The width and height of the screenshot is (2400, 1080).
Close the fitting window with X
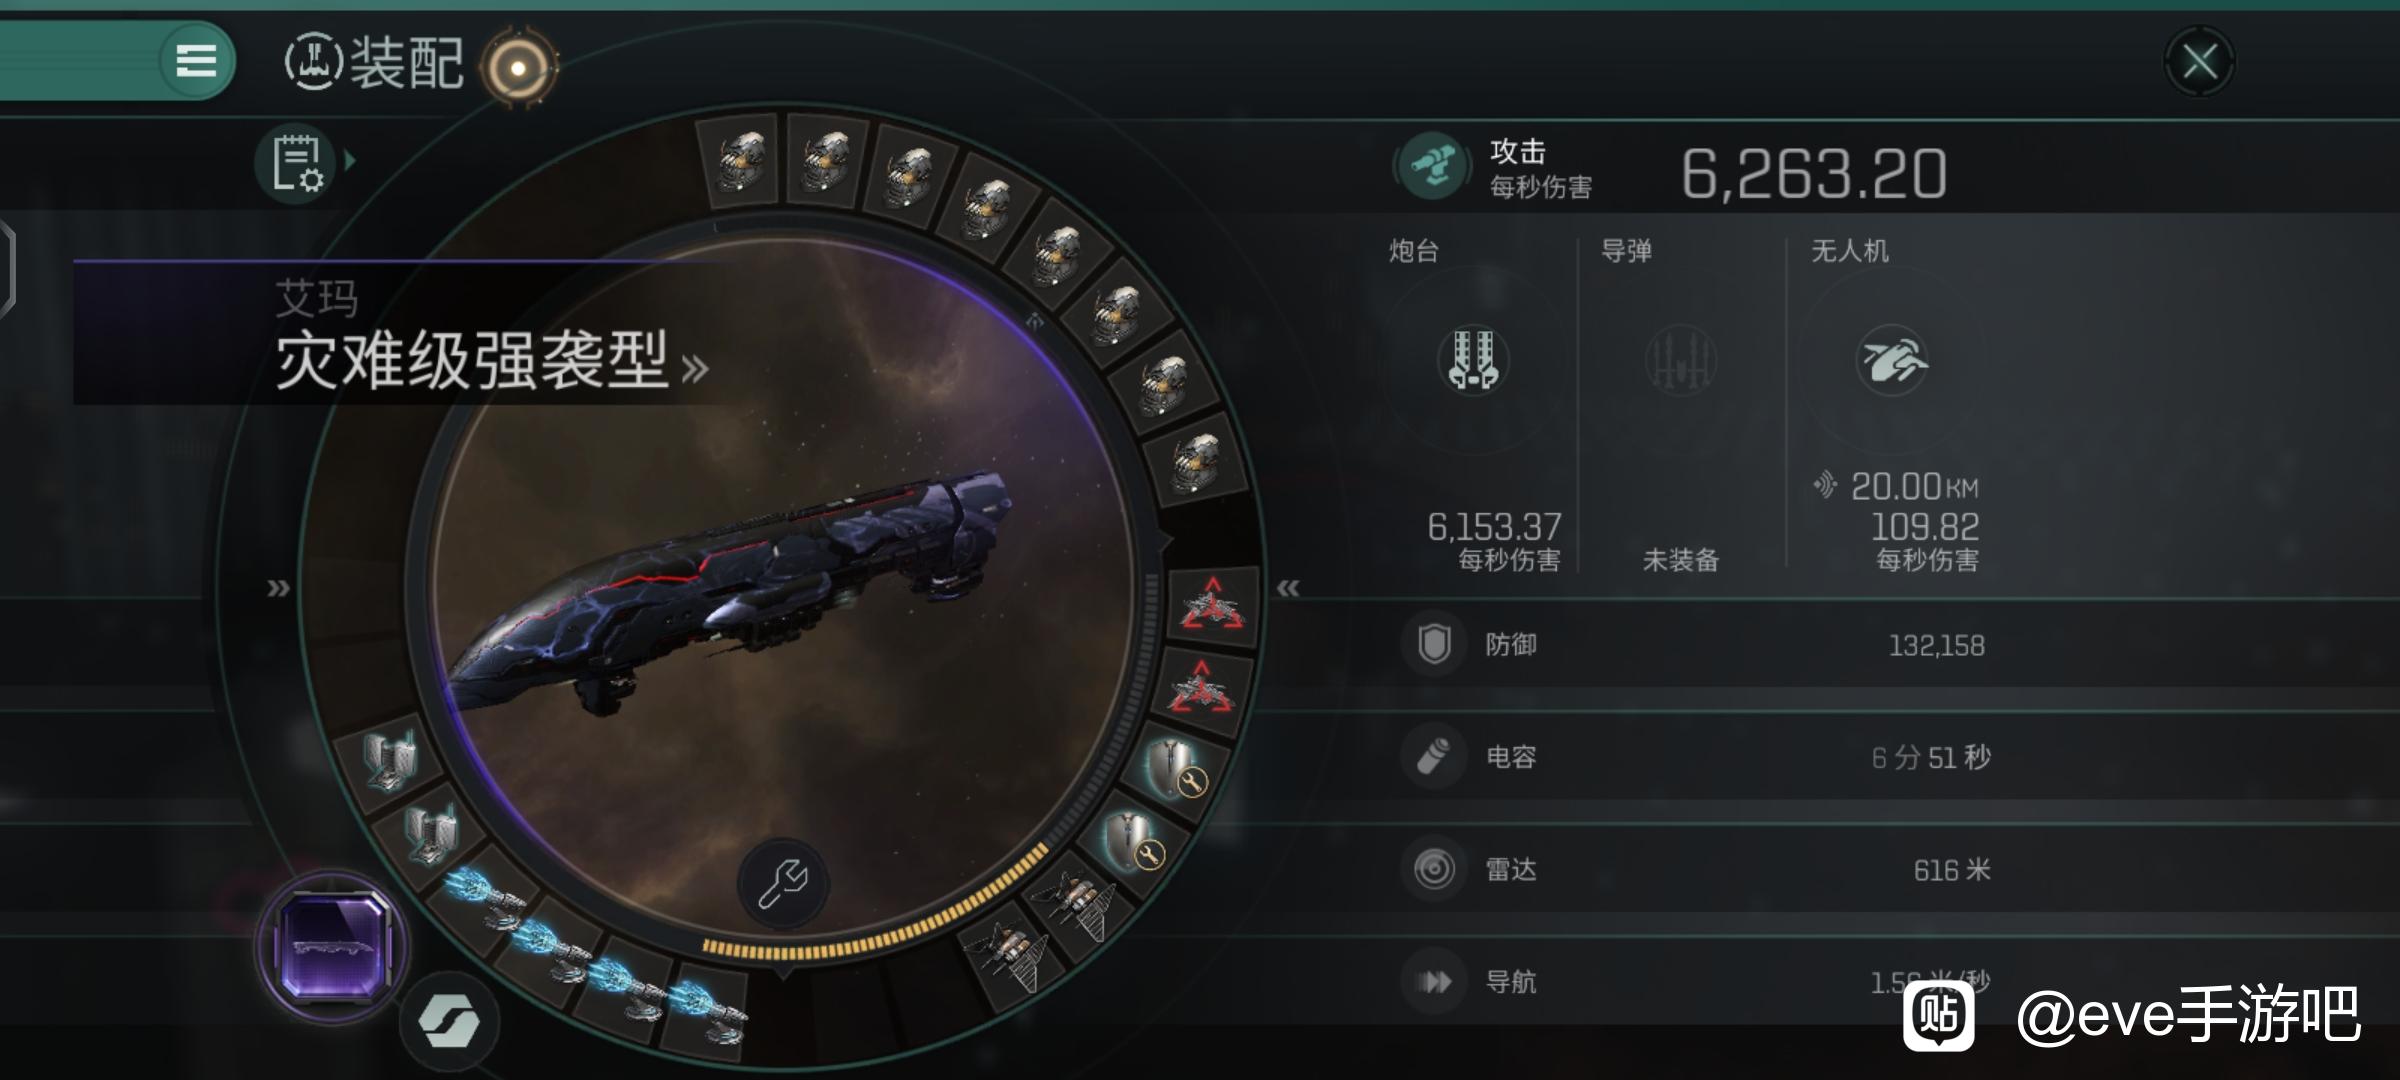[2198, 62]
